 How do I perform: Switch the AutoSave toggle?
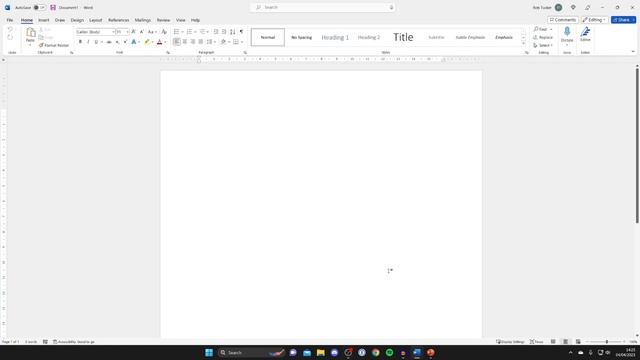pyautogui.click(x=40, y=7)
